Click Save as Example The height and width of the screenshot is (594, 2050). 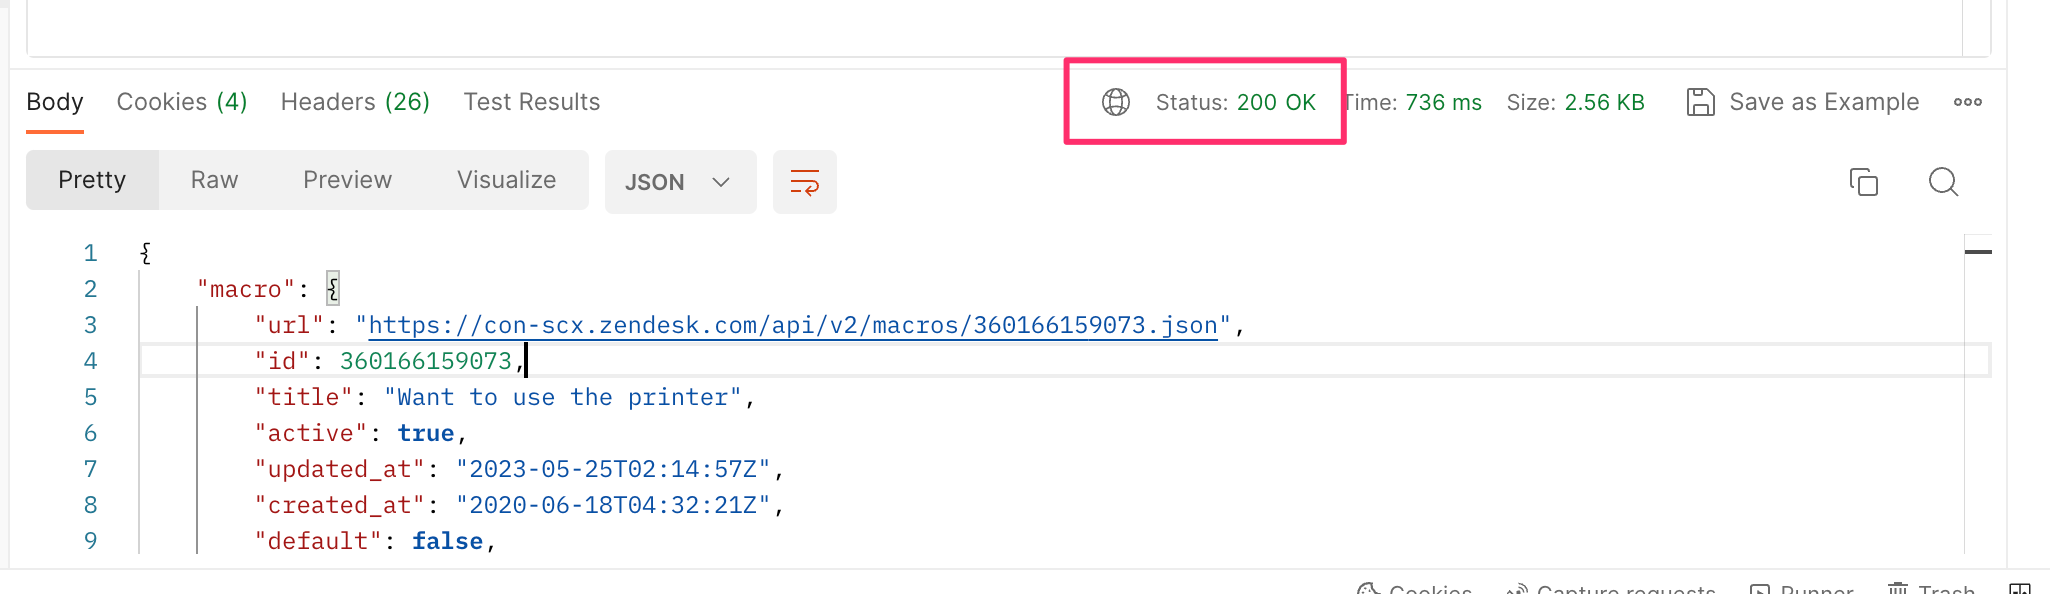coord(1824,101)
